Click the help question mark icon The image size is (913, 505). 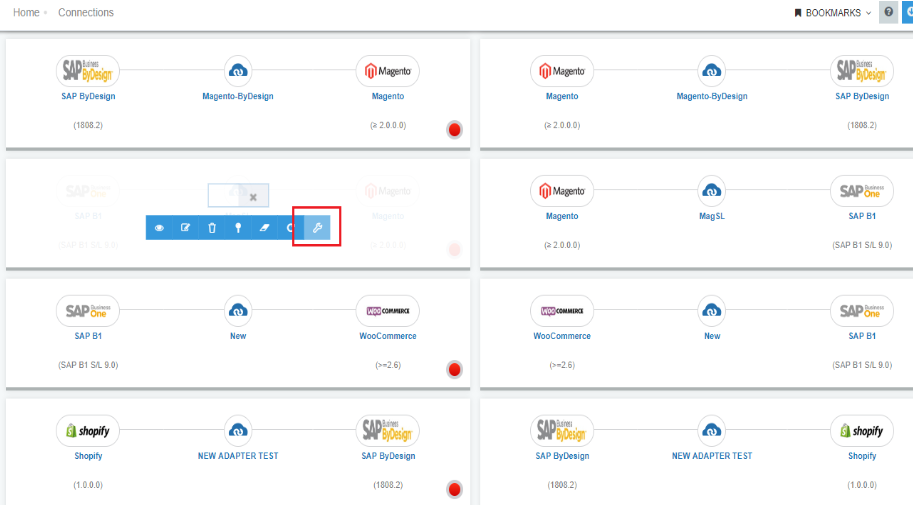(888, 13)
